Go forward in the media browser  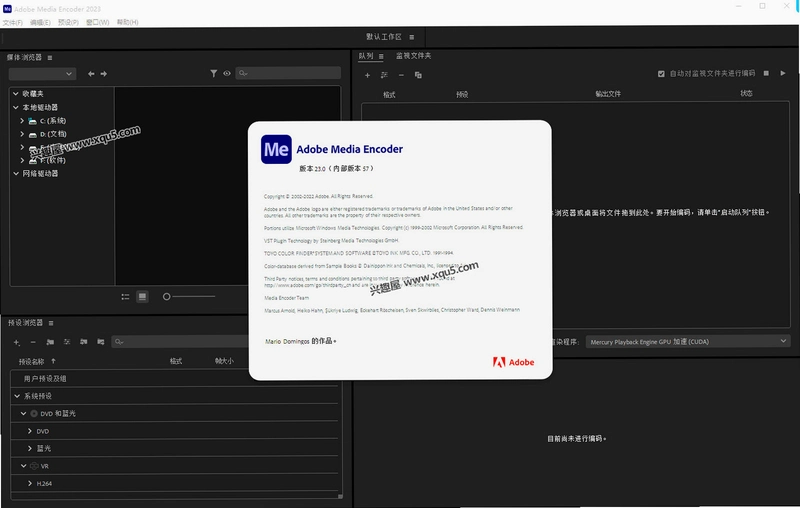104,74
